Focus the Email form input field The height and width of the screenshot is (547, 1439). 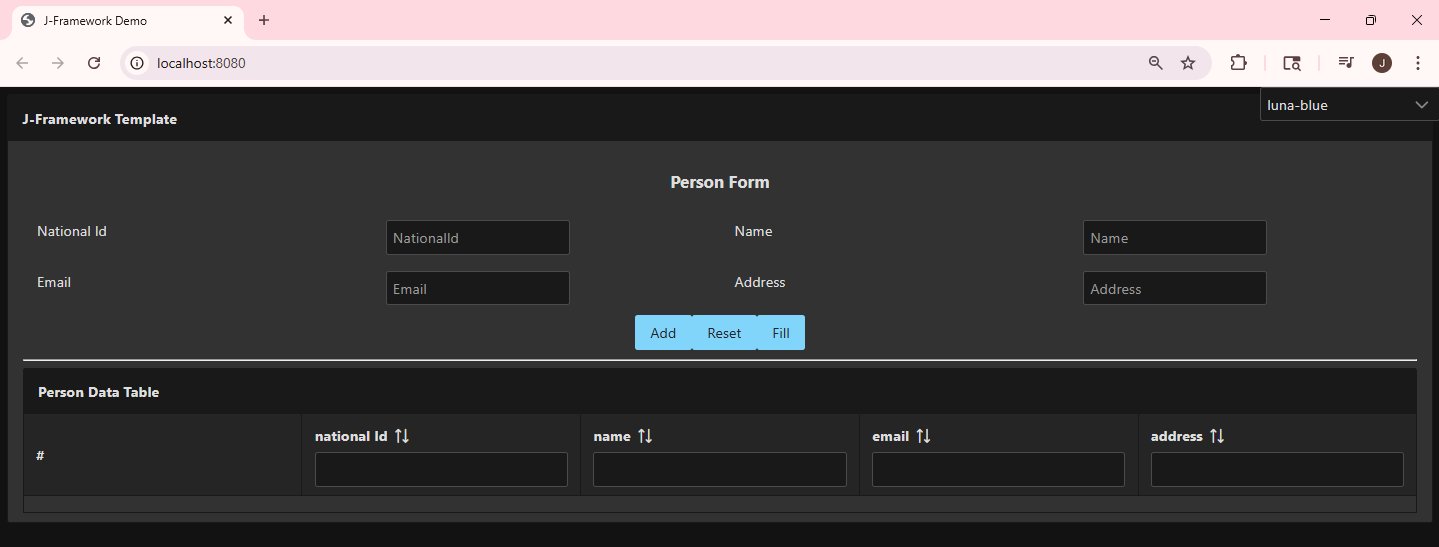[477, 289]
